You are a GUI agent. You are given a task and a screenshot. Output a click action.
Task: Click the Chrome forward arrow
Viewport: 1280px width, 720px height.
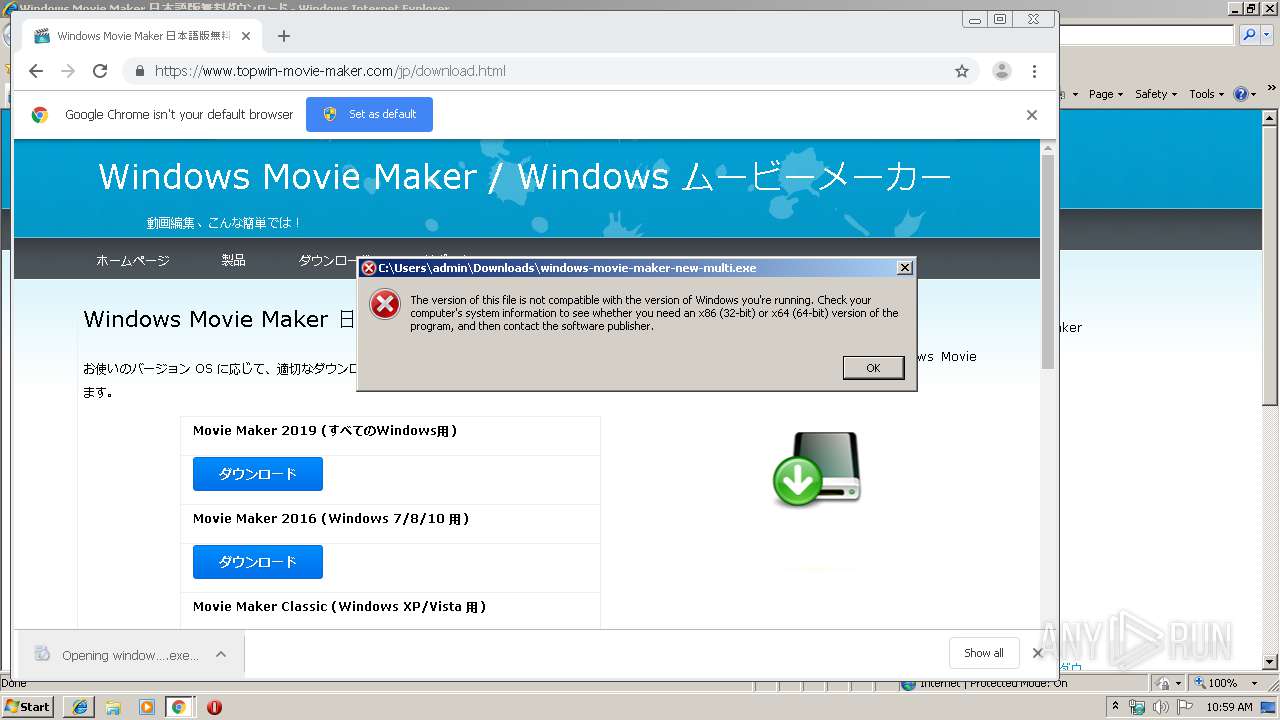[68, 71]
